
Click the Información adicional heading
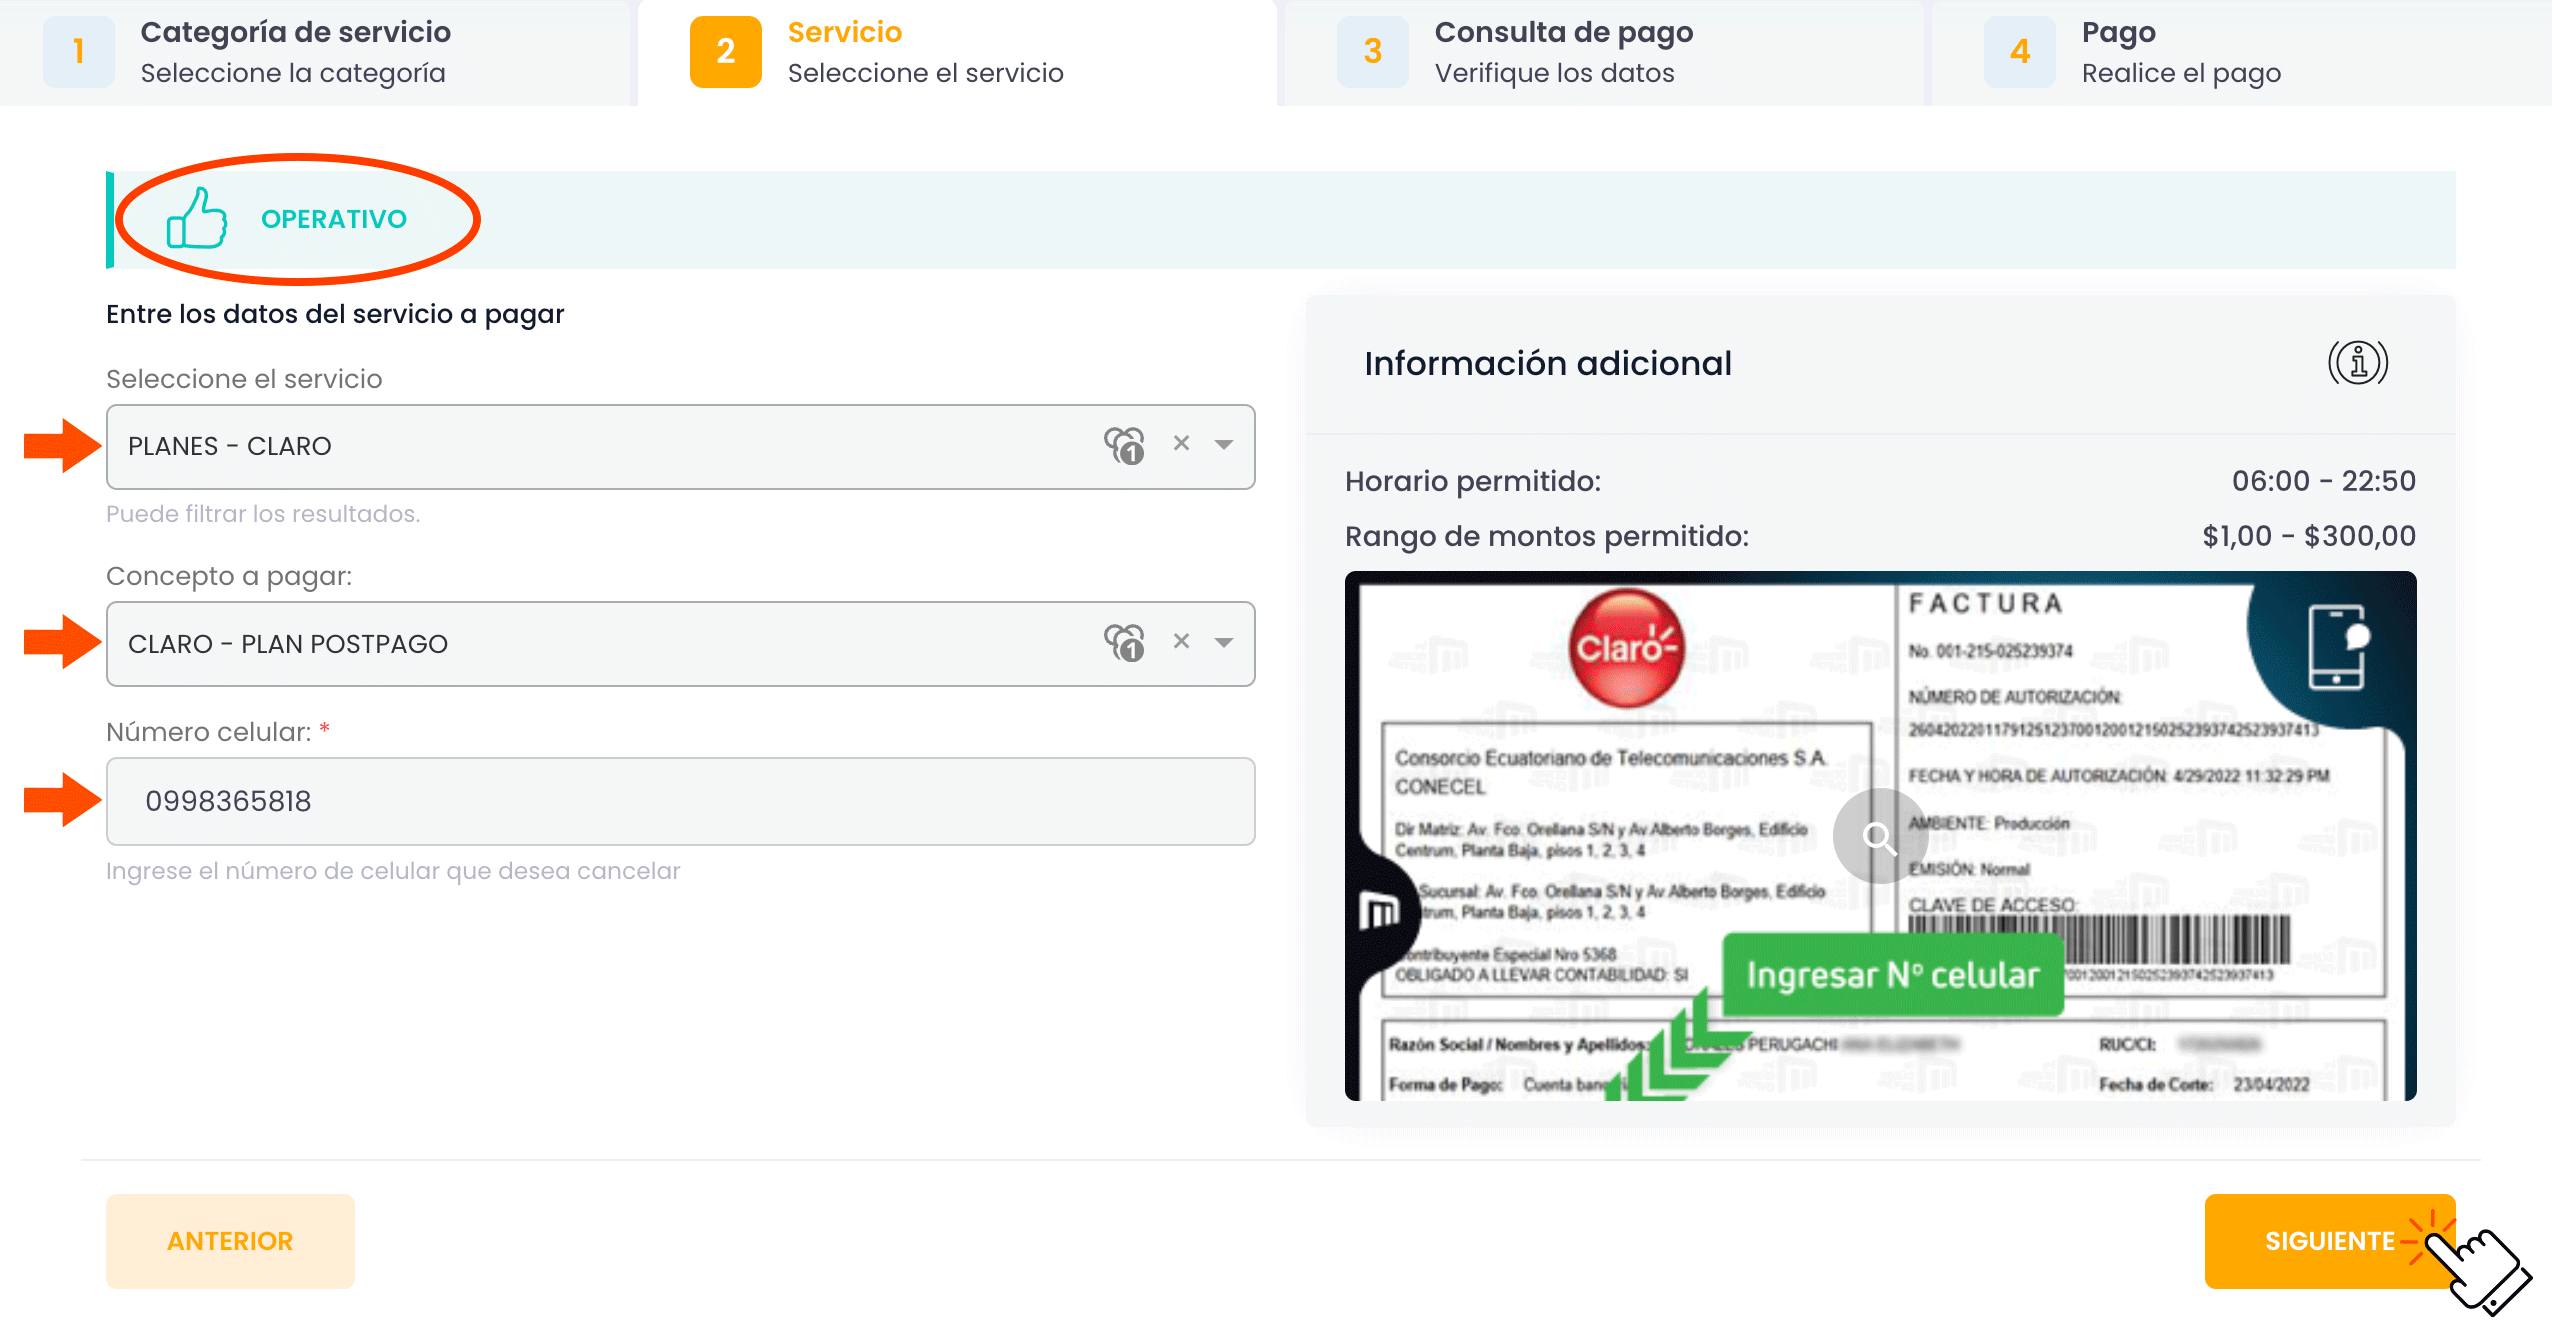coord(1548,363)
